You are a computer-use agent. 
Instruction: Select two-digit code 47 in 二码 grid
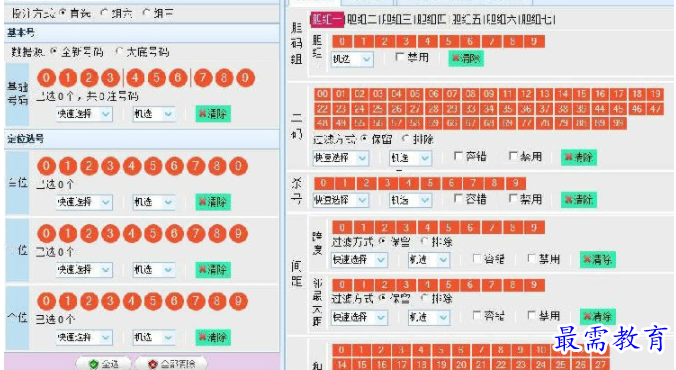[655, 109]
